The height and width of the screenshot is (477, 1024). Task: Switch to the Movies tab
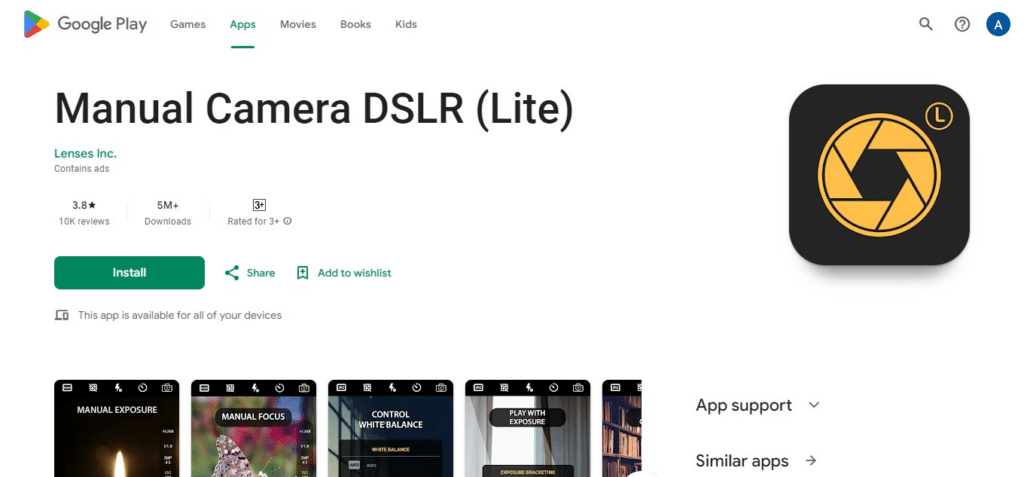[298, 24]
